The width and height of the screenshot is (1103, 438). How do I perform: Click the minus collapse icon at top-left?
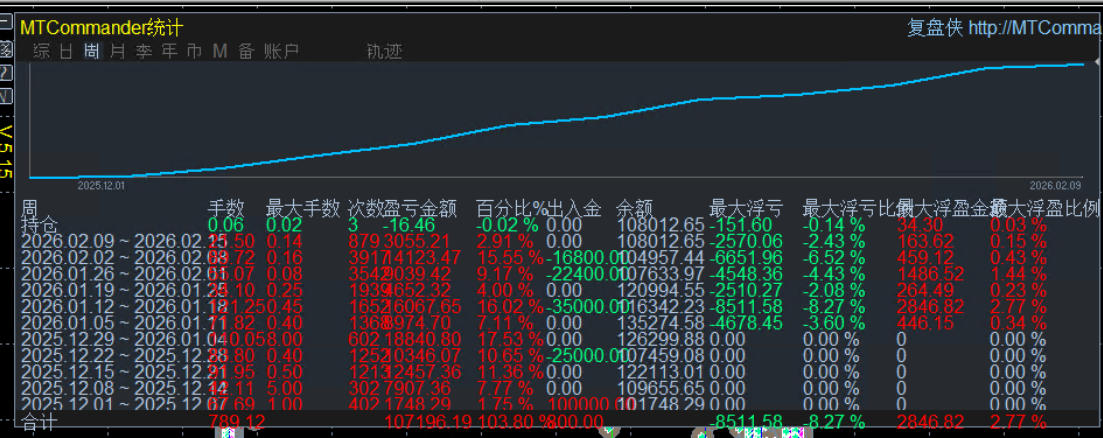[x=6, y=22]
